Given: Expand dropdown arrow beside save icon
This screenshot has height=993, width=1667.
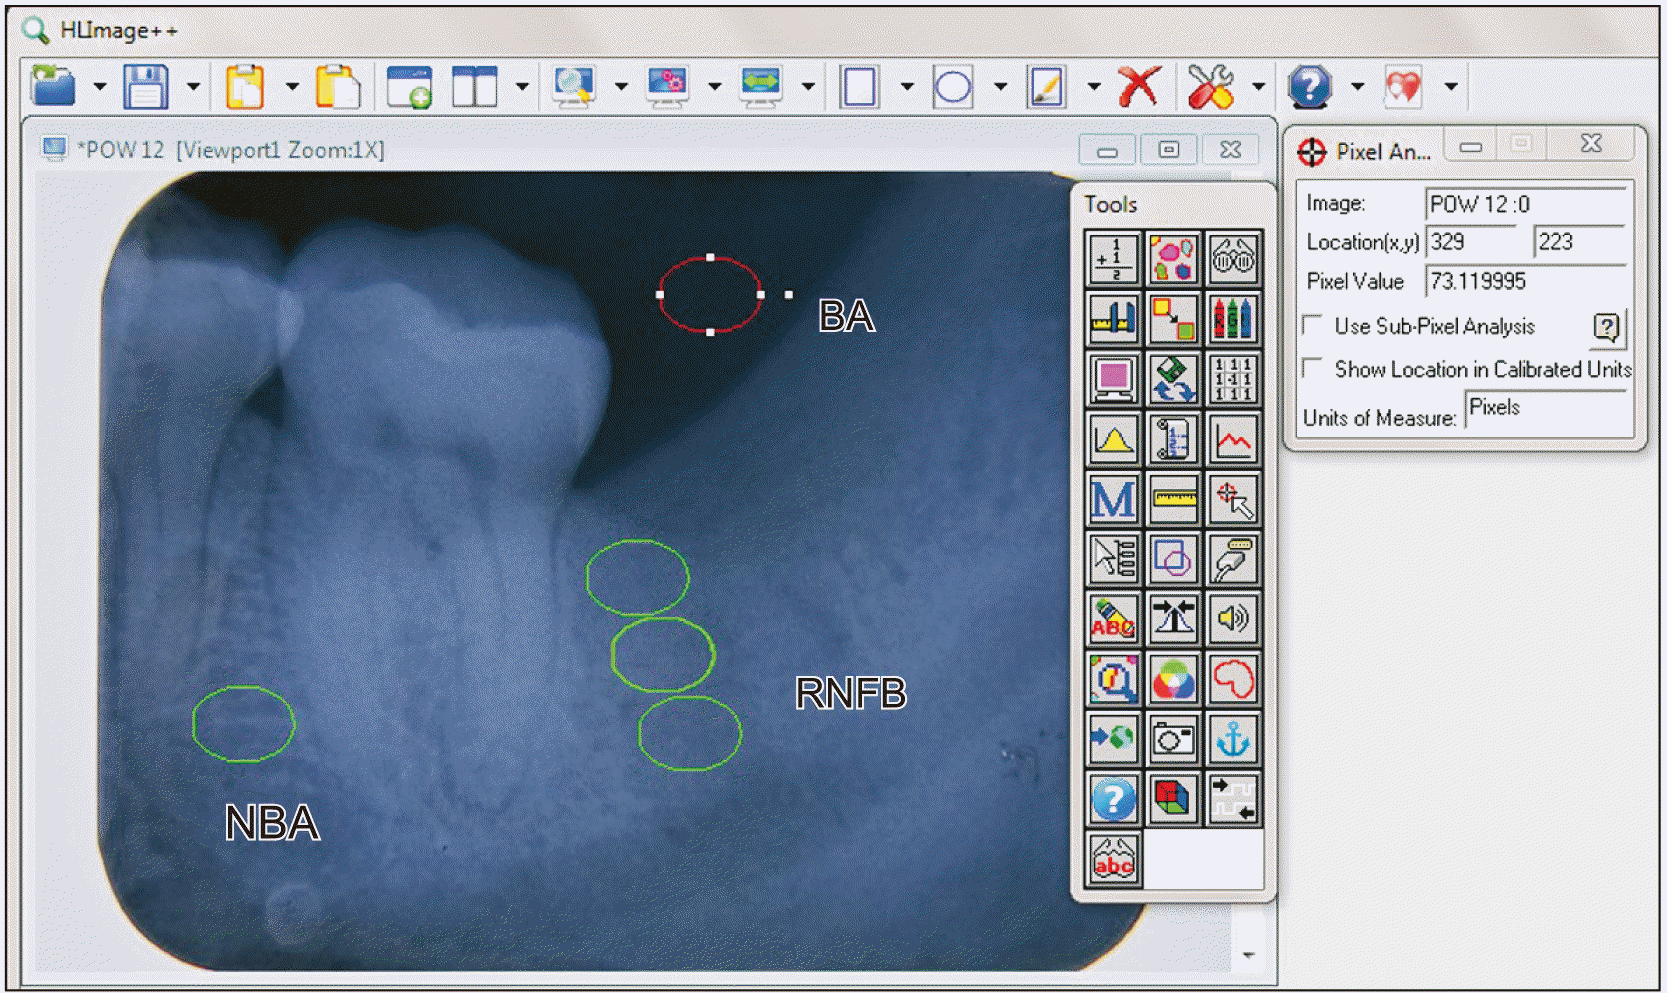Looking at the screenshot, I should point(193,87).
